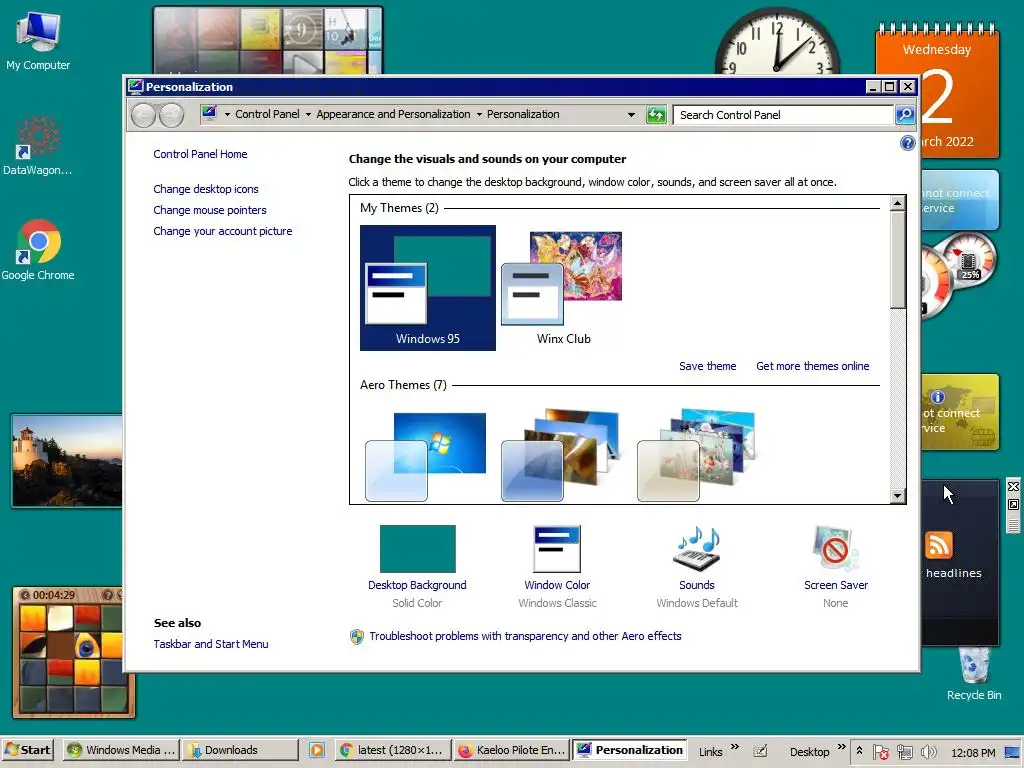
Task: Switch to Downloads taskbar button
Action: [240, 750]
